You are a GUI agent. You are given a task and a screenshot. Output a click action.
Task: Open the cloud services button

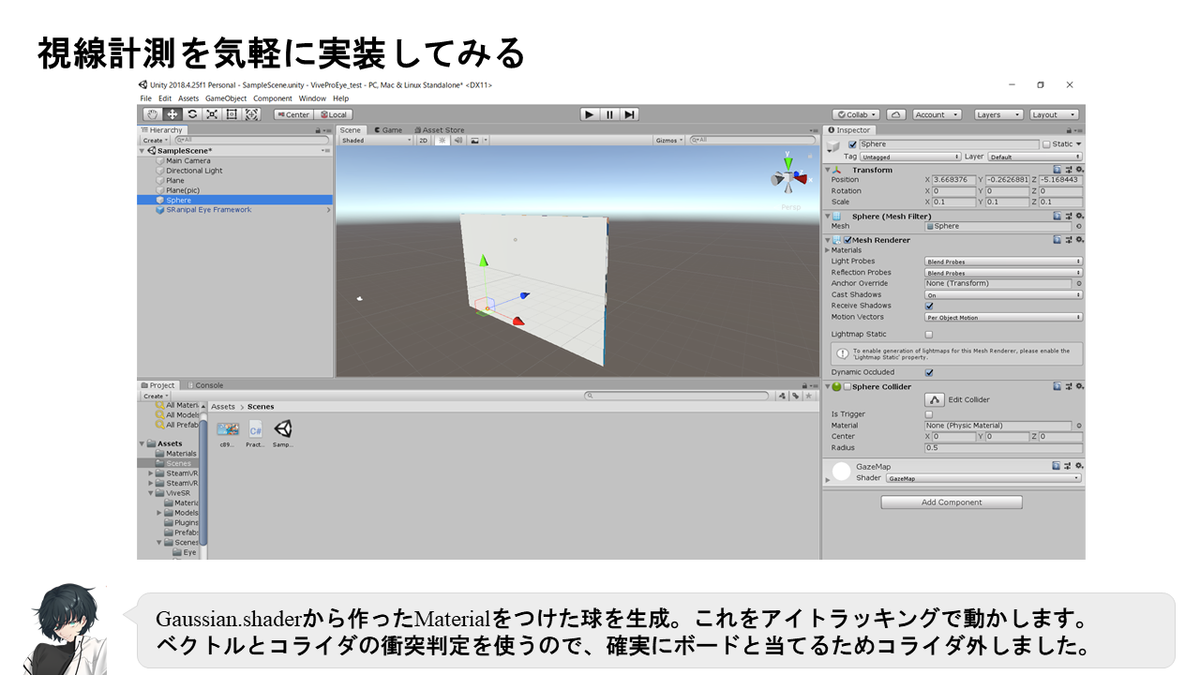coord(897,114)
